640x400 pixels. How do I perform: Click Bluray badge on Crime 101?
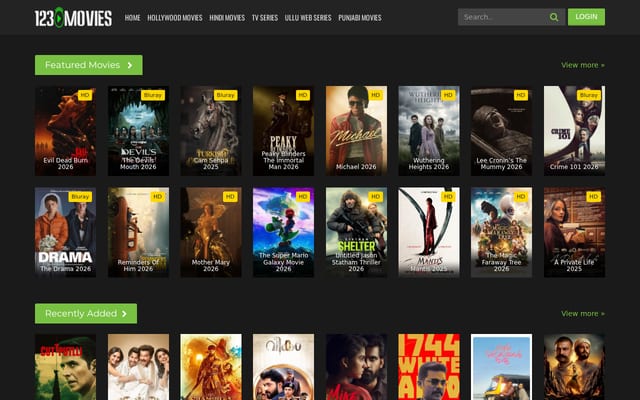point(589,95)
